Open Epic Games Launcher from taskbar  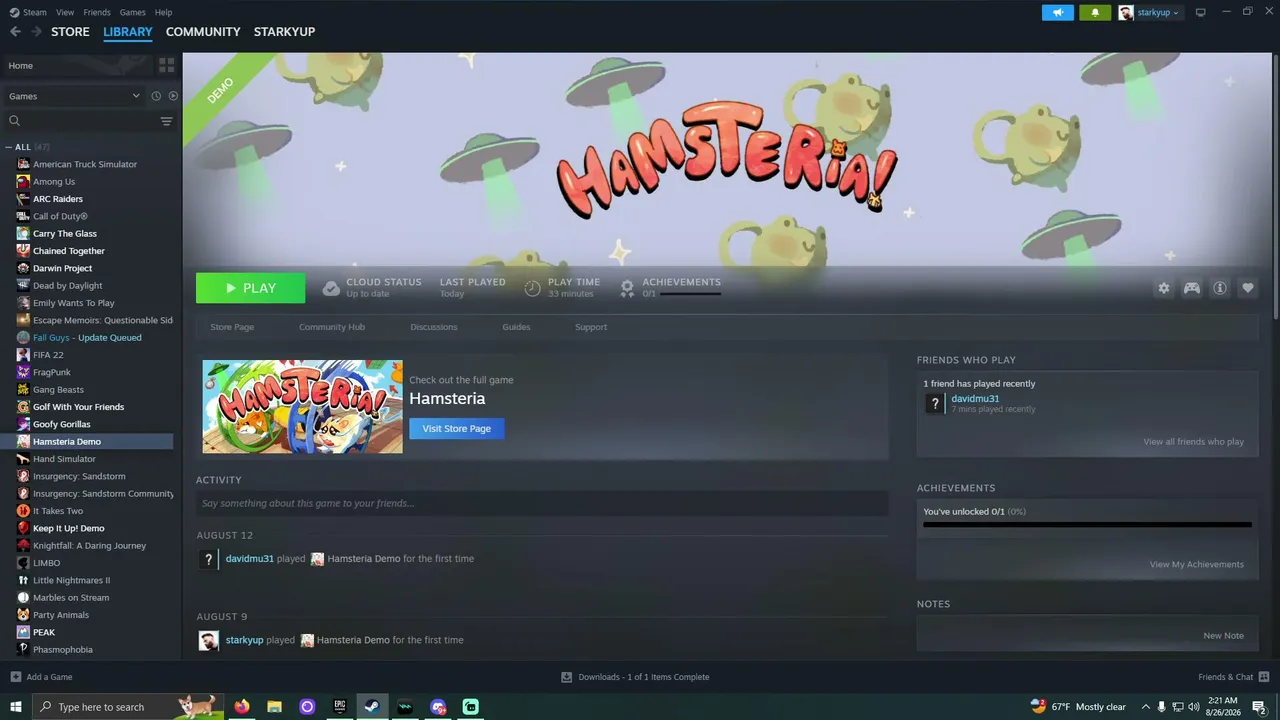point(340,707)
